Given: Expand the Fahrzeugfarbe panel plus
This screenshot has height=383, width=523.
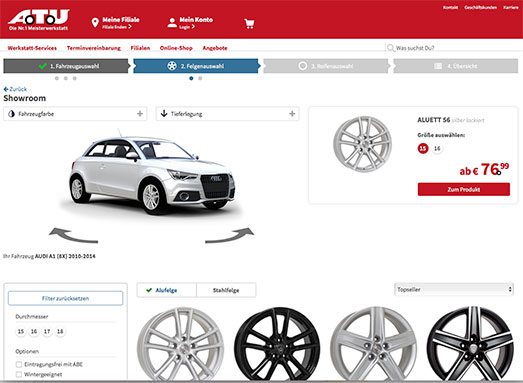Looking at the screenshot, I should click(x=140, y=114).
